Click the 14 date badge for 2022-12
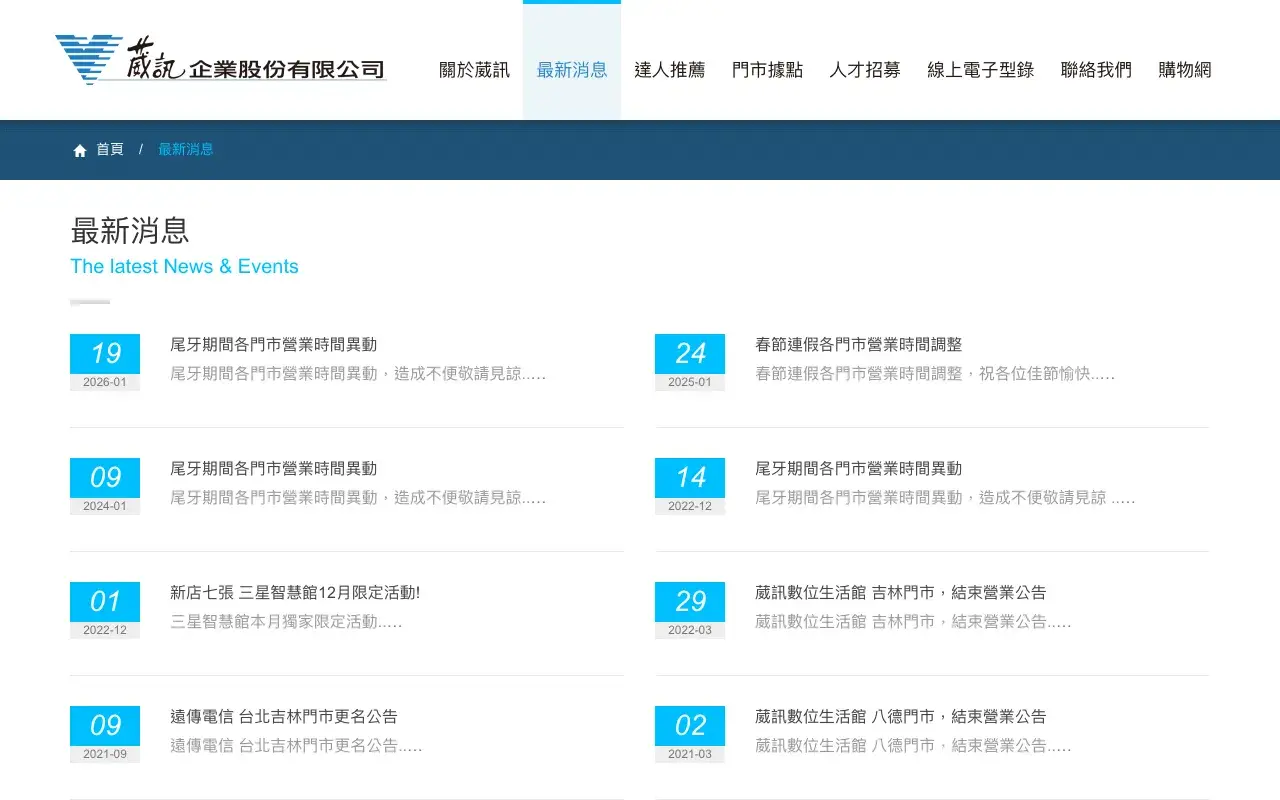The width and height of the screenshot is (1280, 800). (690, 478)
